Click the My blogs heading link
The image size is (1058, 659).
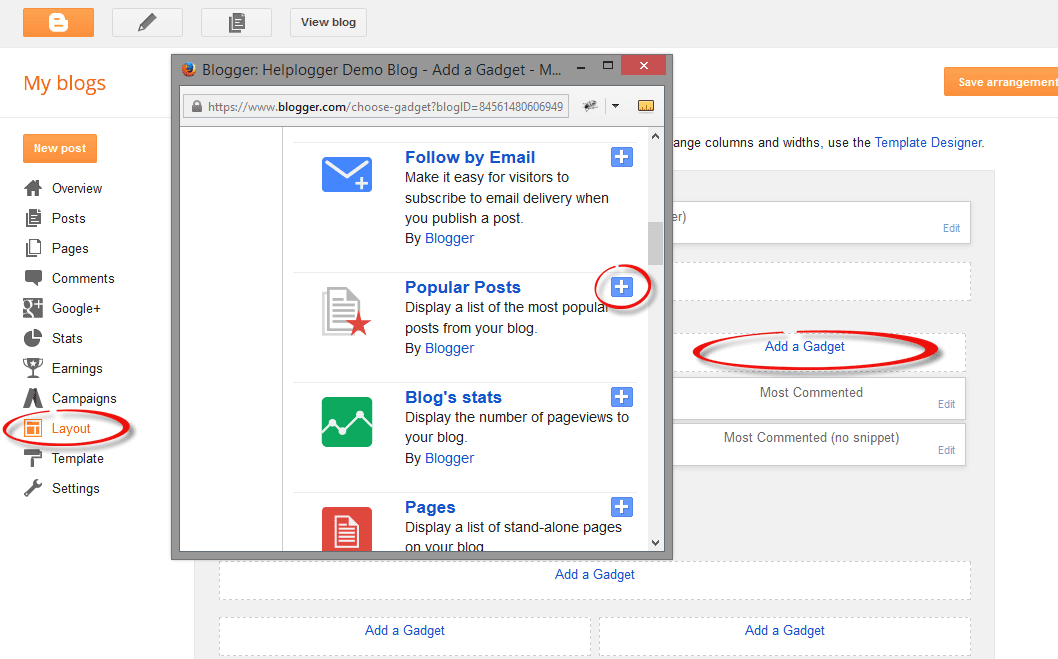click(x=65, y=83)
